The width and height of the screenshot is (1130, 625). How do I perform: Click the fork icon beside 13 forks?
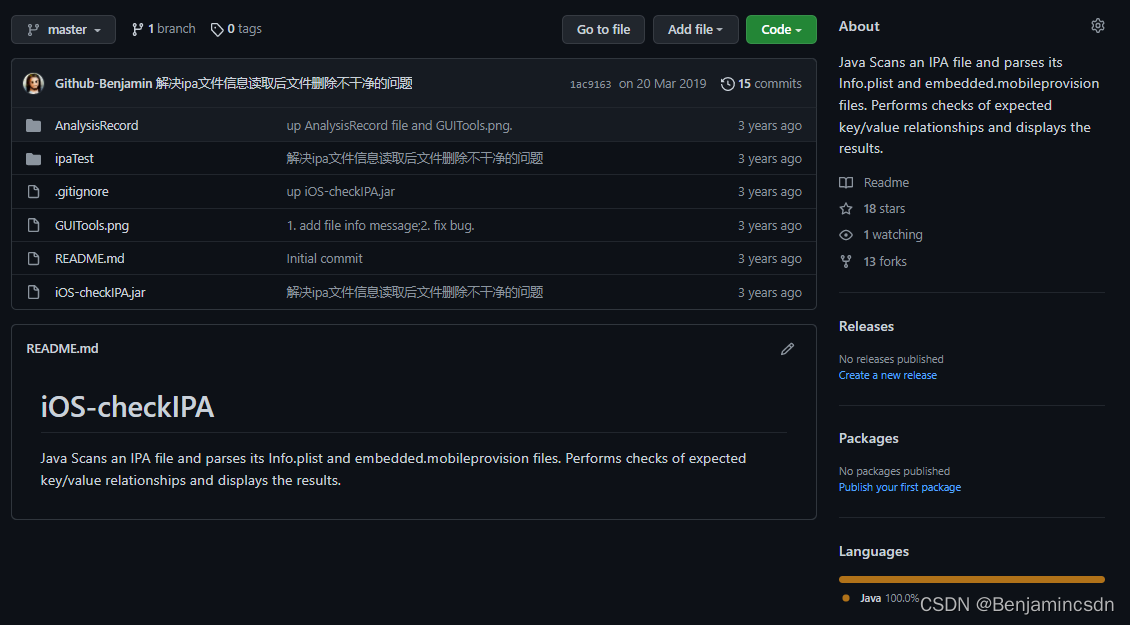[846, 262]
